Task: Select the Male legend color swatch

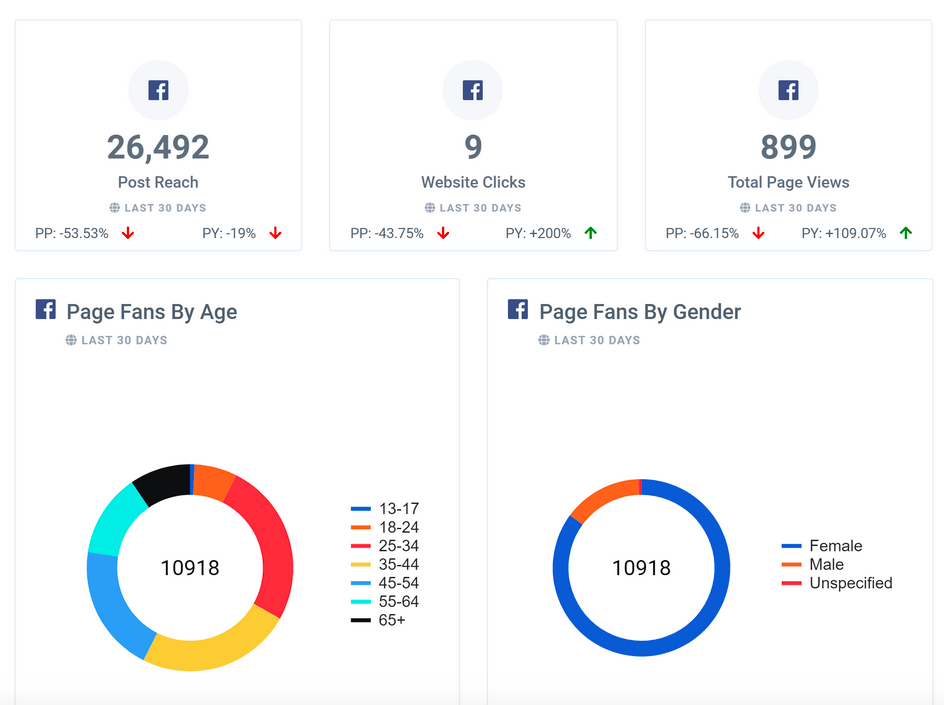Action: 792,565
